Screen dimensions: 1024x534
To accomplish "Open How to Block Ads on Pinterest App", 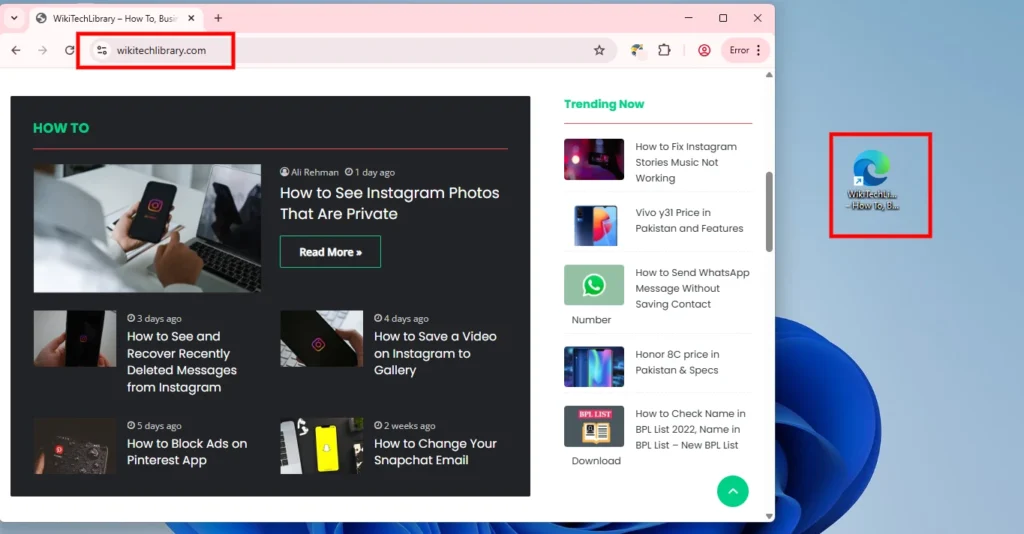I will 187,452.
